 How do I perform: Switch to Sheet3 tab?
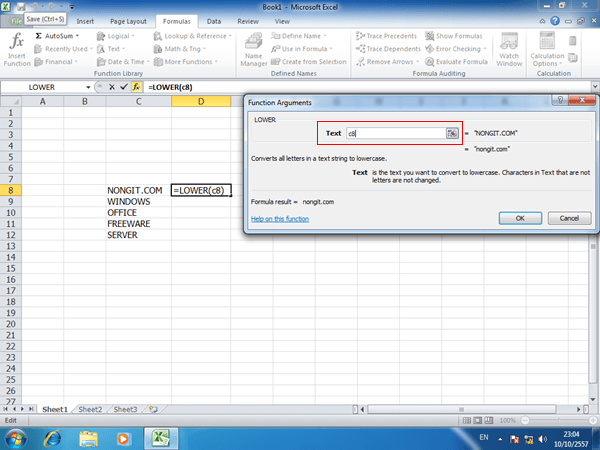(x=125, y=409)
